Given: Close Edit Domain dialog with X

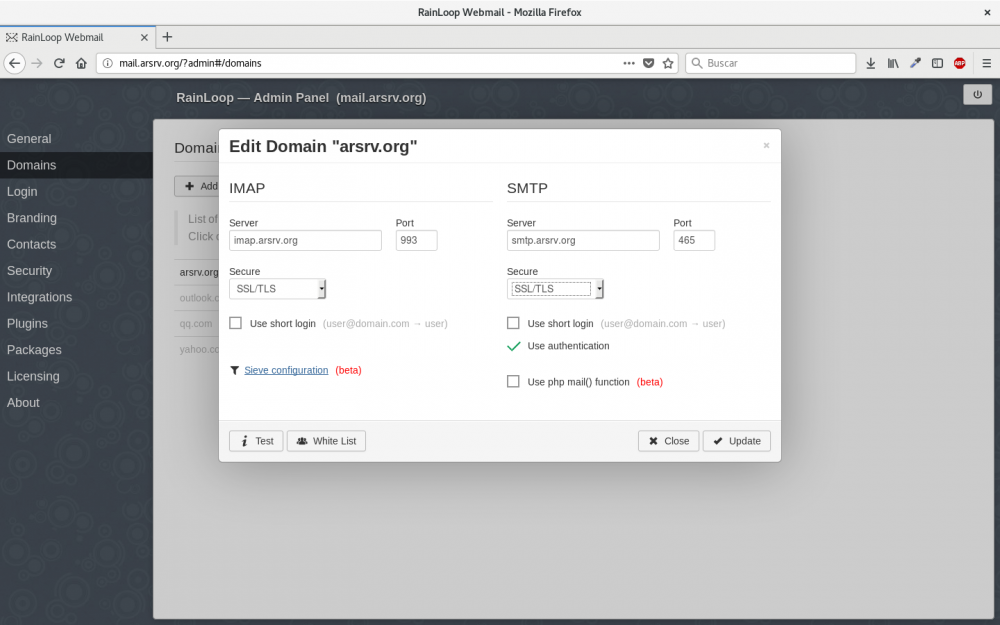Looking at the screenshot, I should pyautogui.click(x=767, y=145).
